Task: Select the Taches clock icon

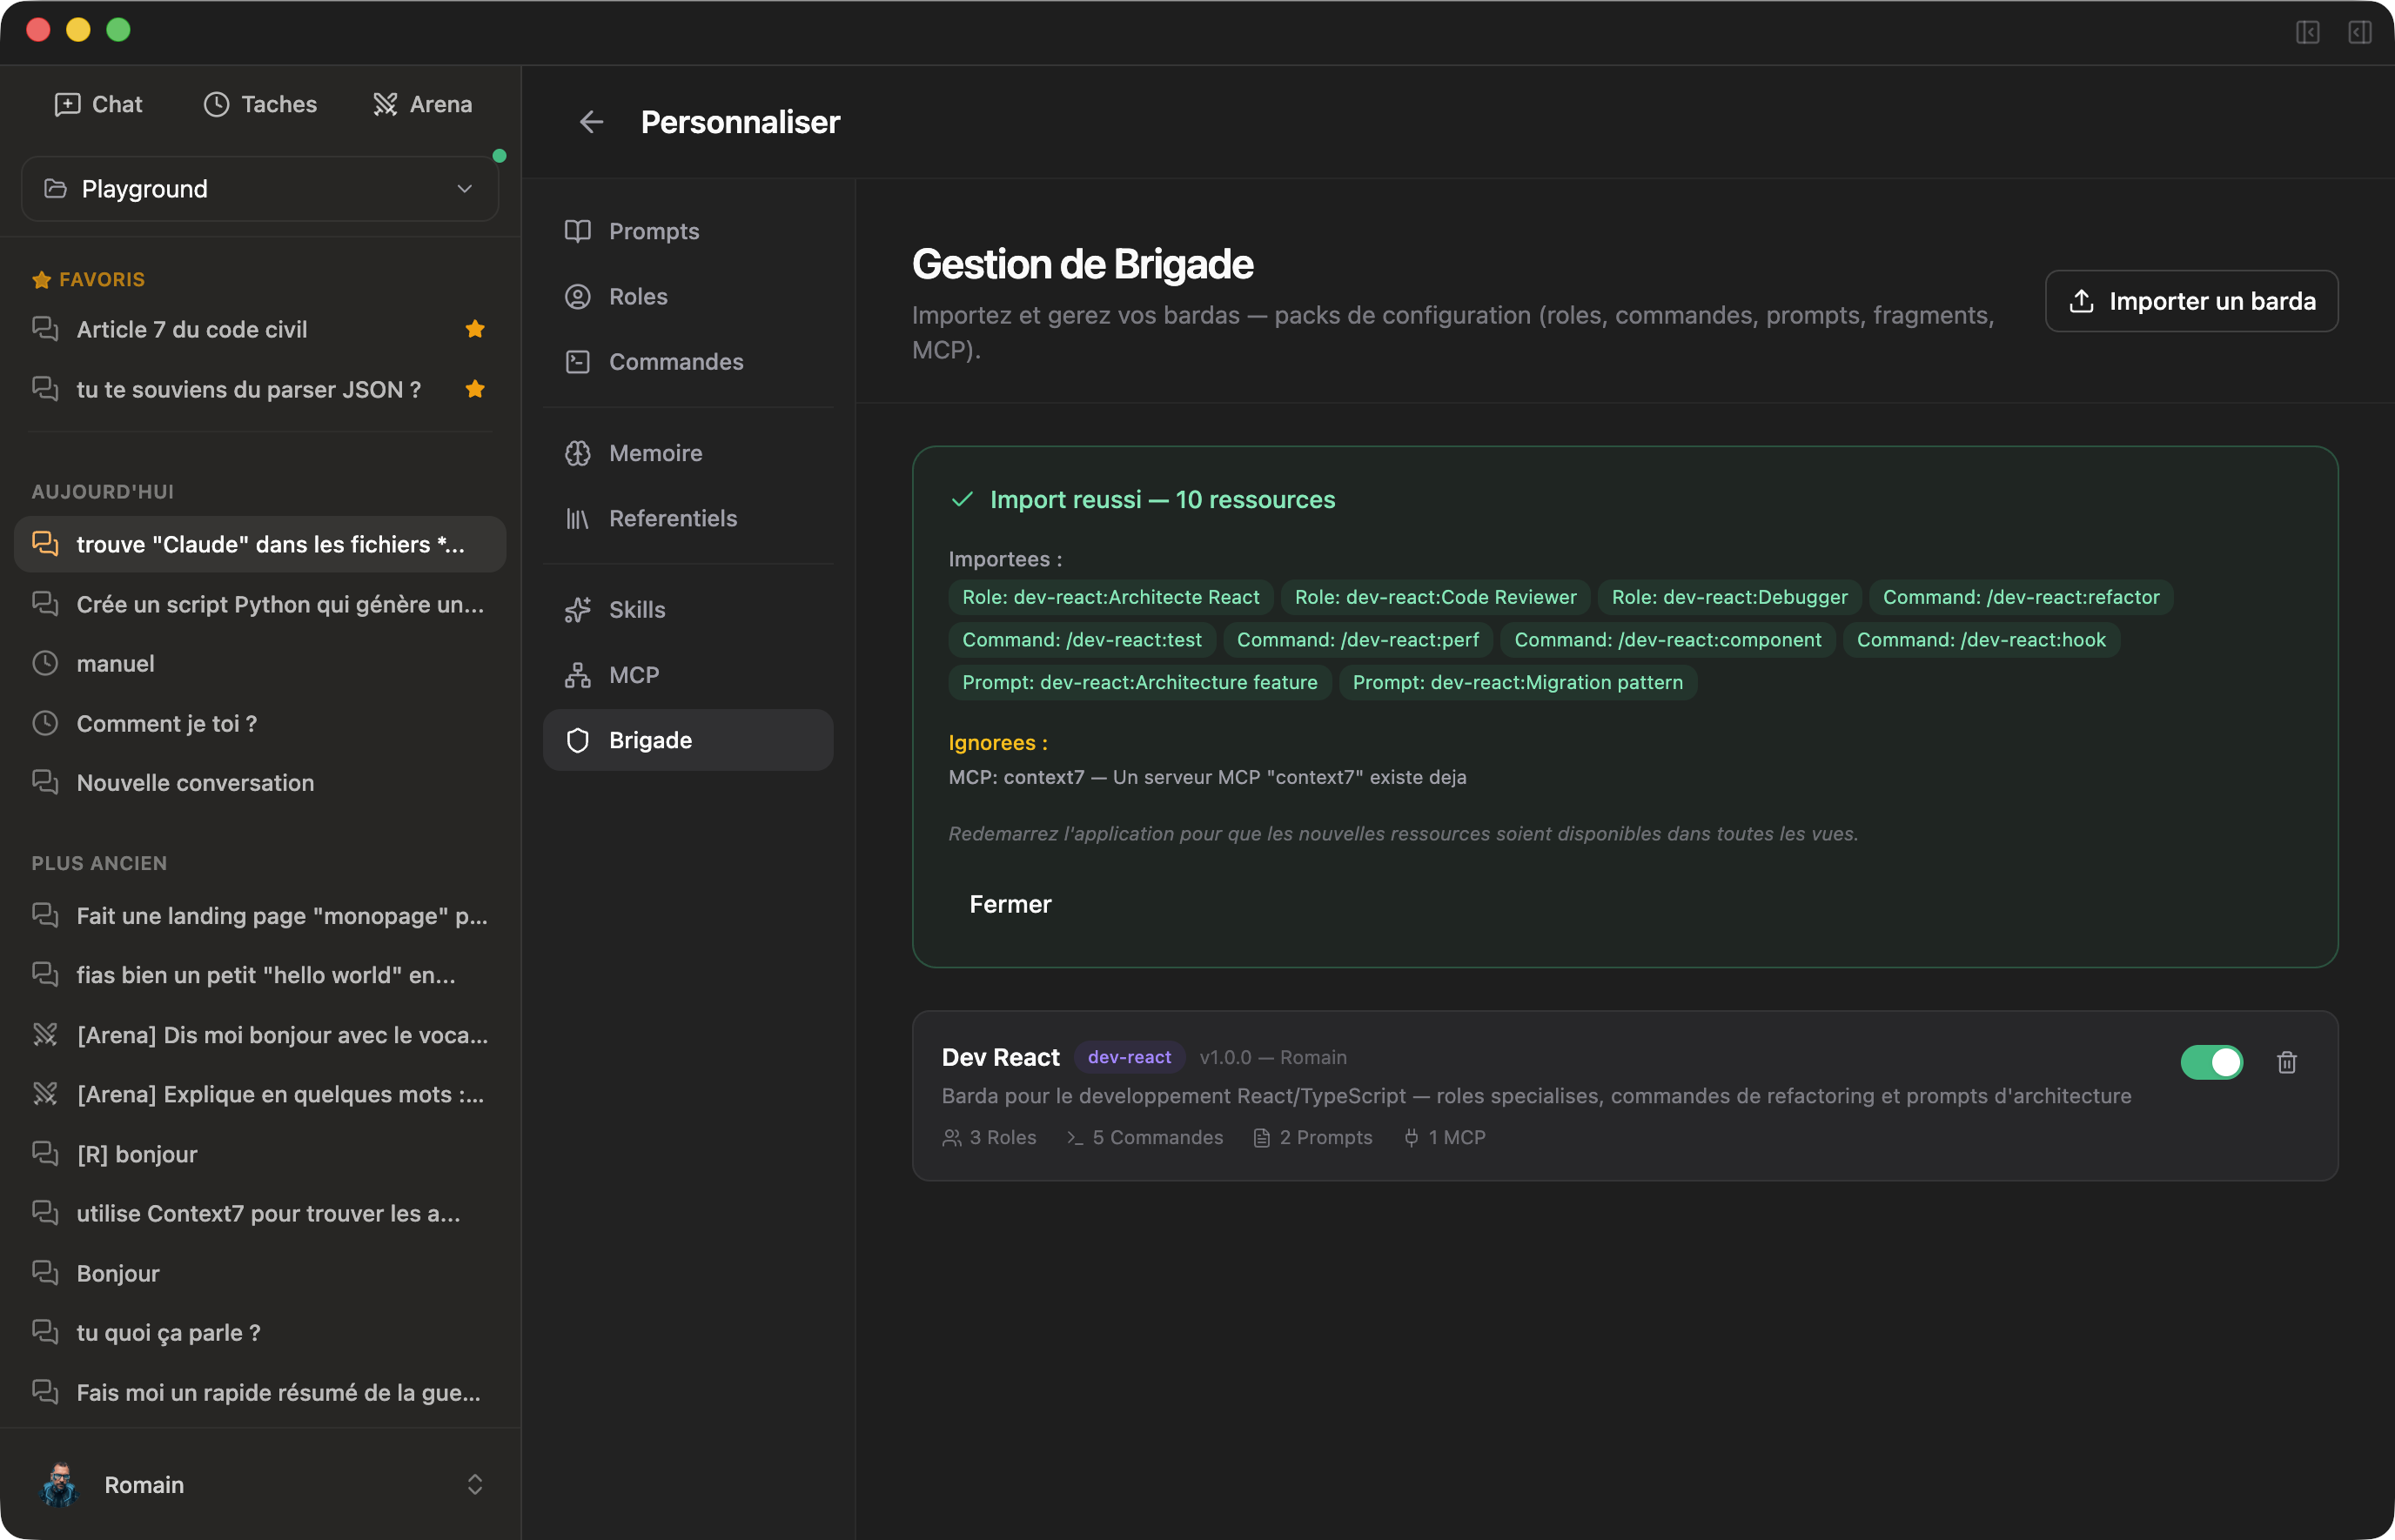Action: pos(216,104)
